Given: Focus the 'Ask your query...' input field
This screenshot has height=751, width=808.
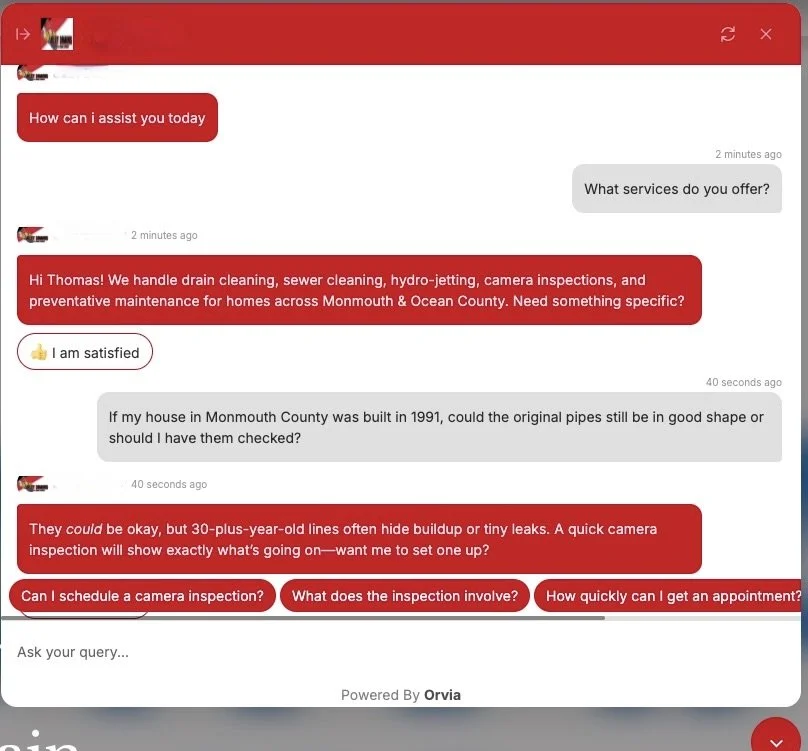Looking at the screenshot, I should (x=400, y=652).
